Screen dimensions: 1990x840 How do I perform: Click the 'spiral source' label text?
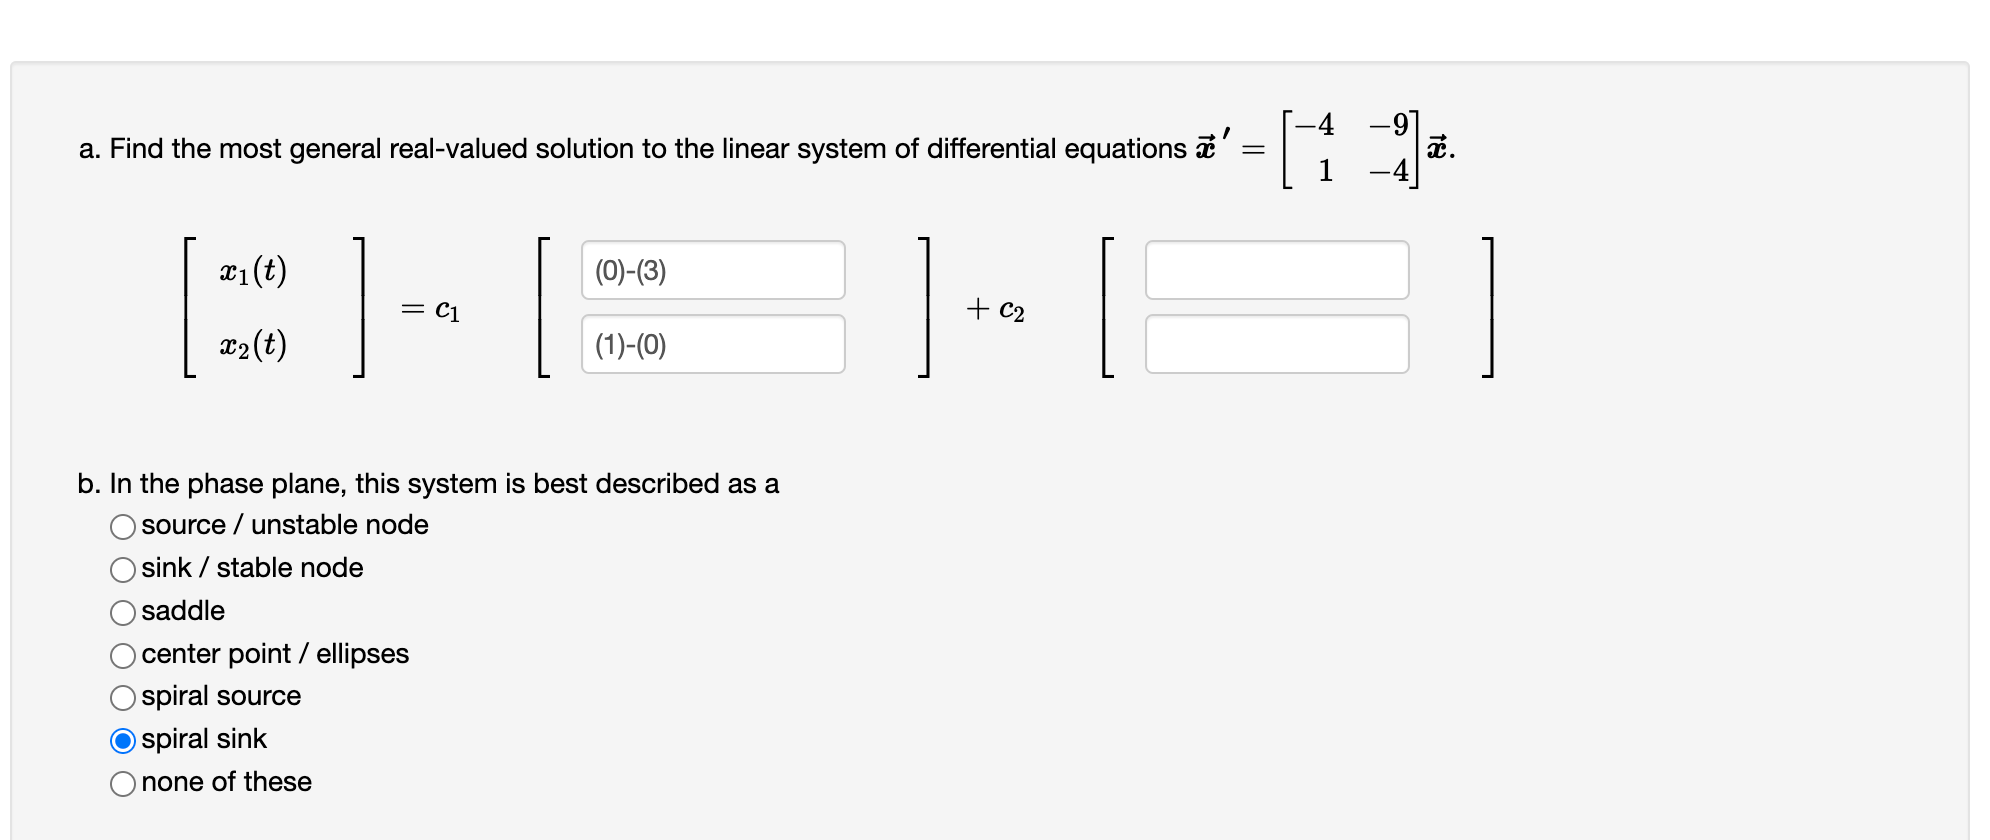[221, 696]
